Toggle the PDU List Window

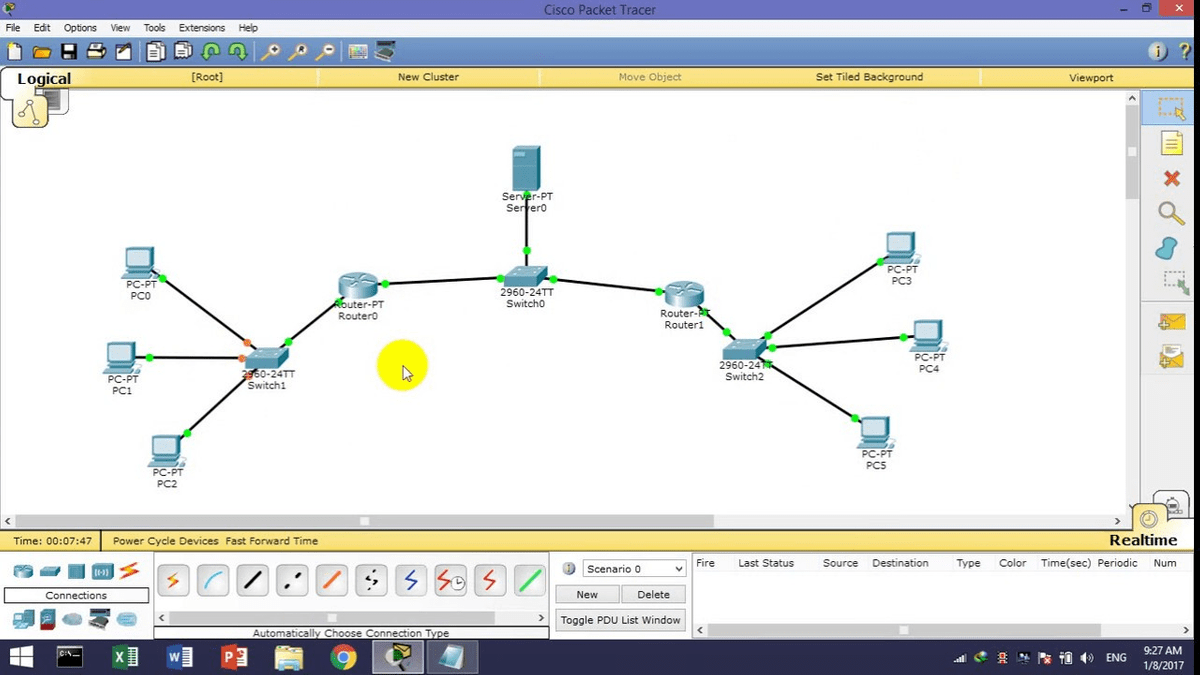[x=620, y=620]
